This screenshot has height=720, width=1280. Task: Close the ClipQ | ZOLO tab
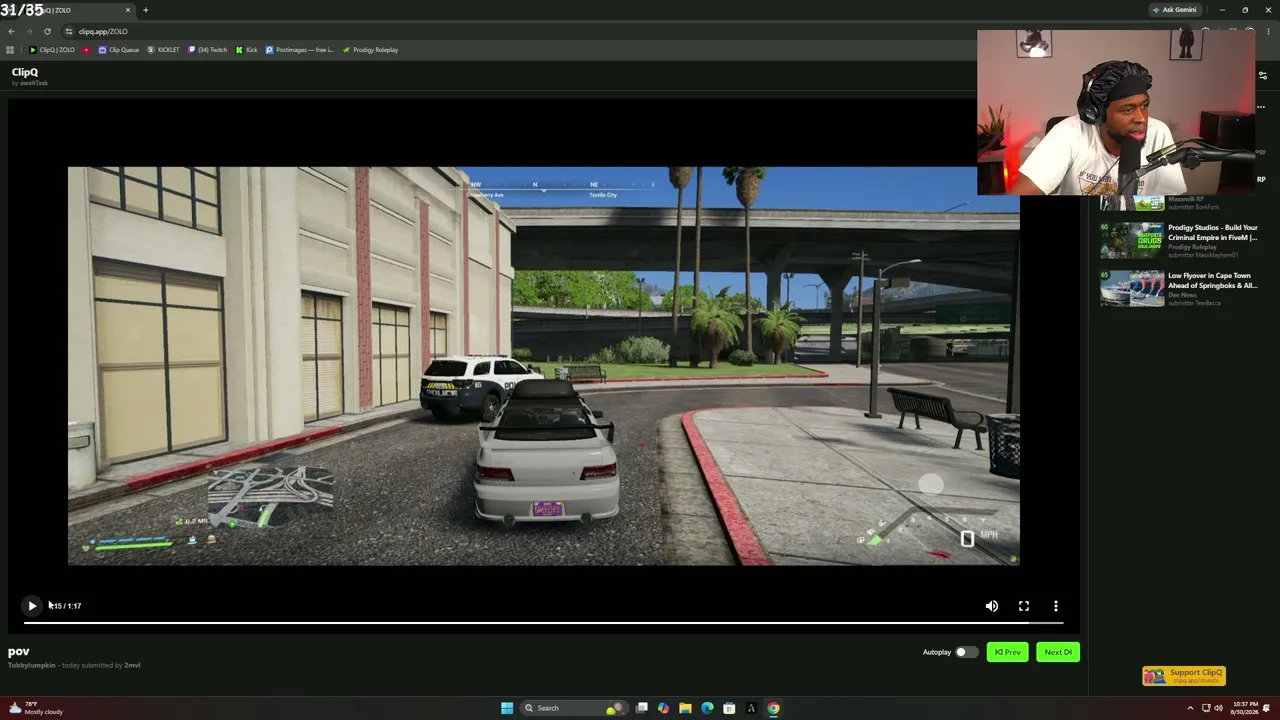(129, 10)
